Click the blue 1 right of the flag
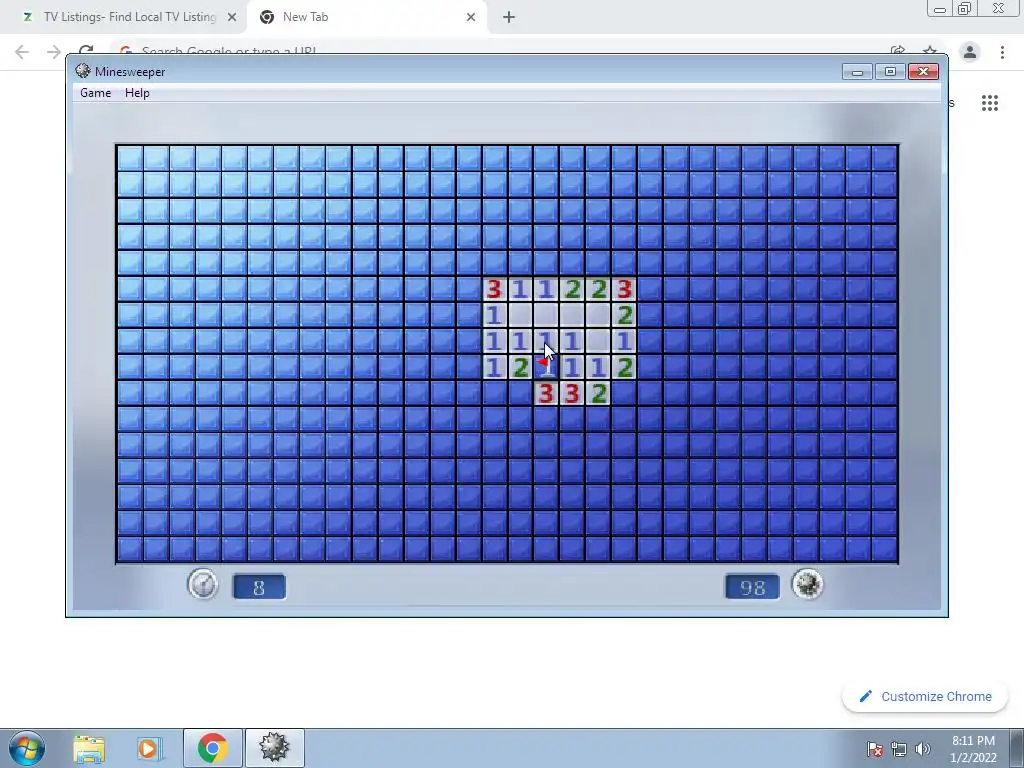Image resolution: width=1024 pixels, height=768 pixels. click(x=572, y=367)
